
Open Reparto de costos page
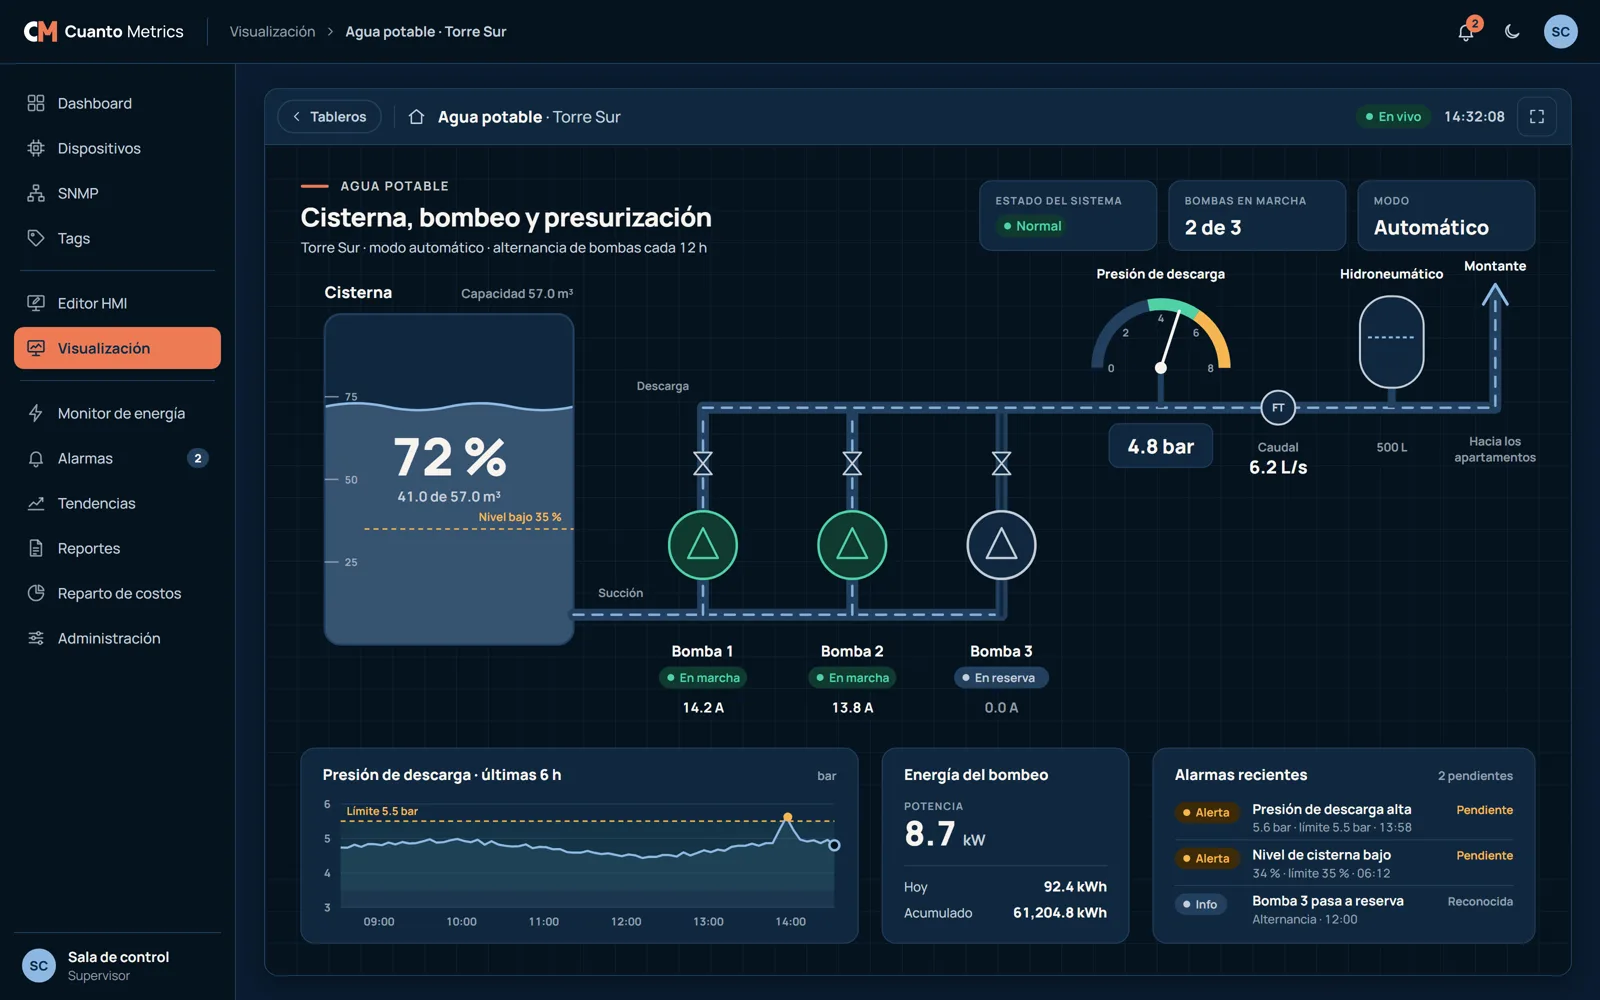click(x=117, y=593)
